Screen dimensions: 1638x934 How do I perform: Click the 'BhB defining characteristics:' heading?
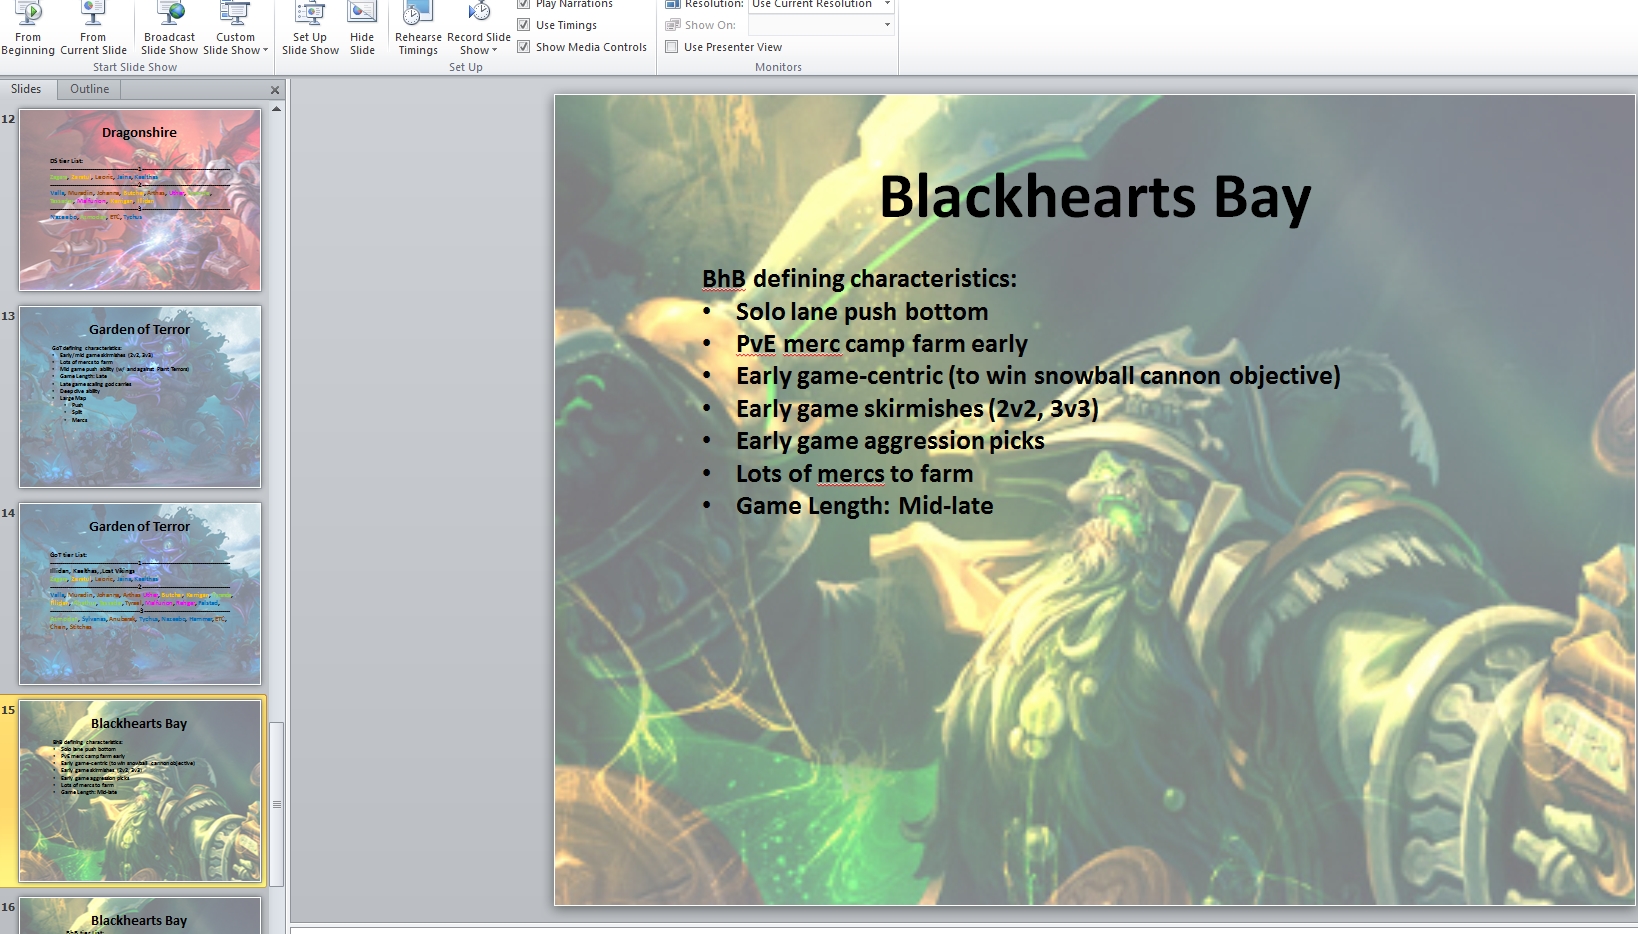(x=859, y=279)
